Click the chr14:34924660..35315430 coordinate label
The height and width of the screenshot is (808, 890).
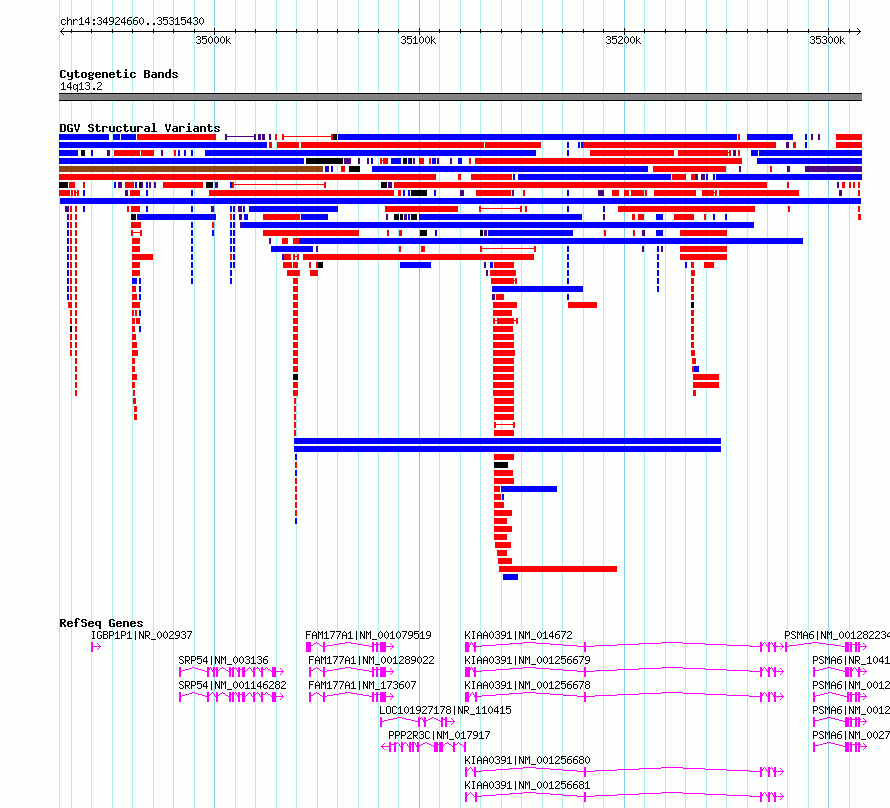(132, 21)
